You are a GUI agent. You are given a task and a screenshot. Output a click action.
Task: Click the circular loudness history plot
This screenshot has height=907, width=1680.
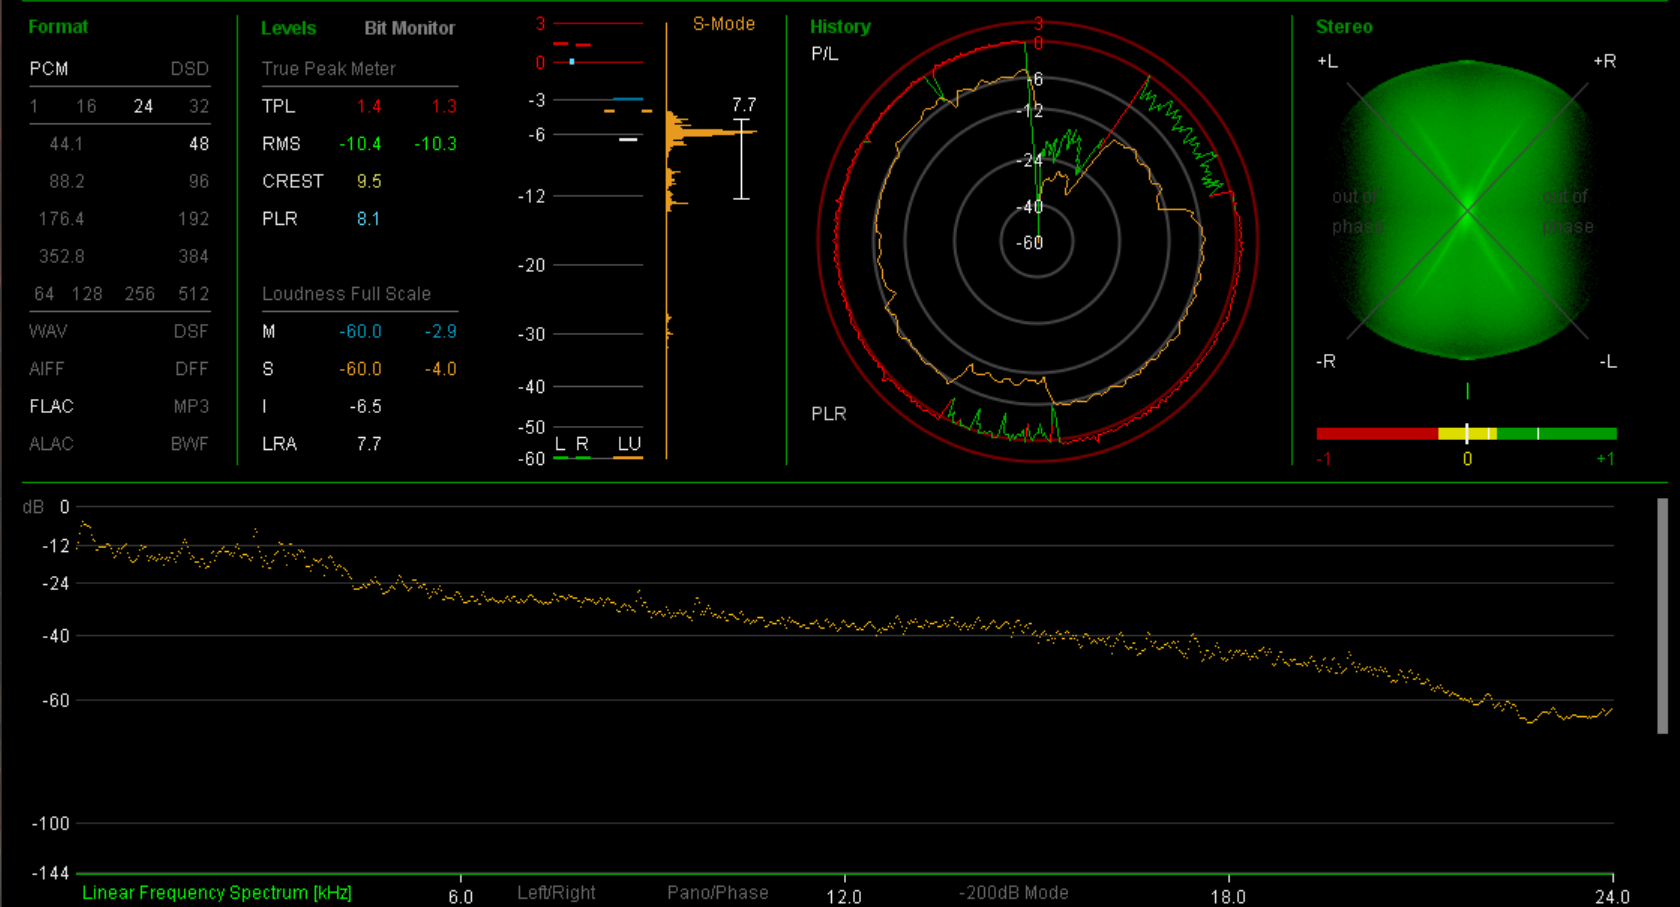coord(1037,241)
